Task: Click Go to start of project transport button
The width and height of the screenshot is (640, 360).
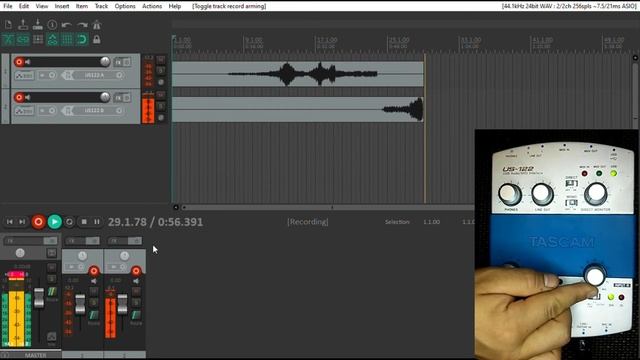Action: pos(9,222)
